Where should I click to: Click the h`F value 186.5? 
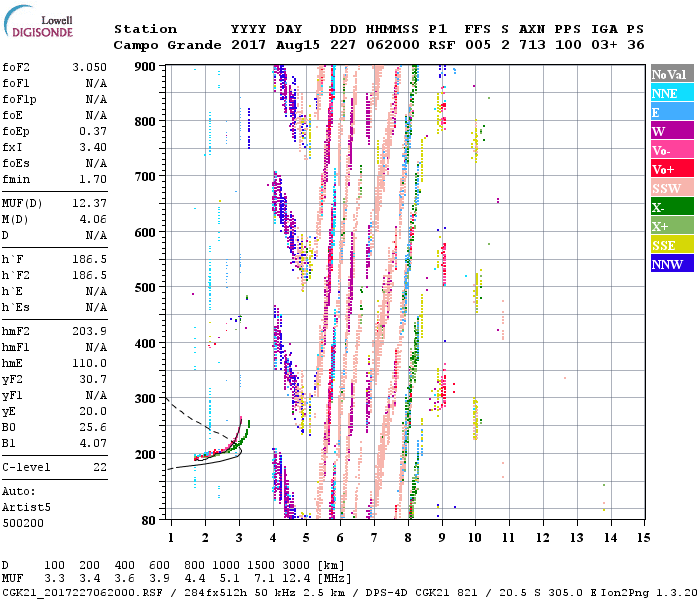89,259
